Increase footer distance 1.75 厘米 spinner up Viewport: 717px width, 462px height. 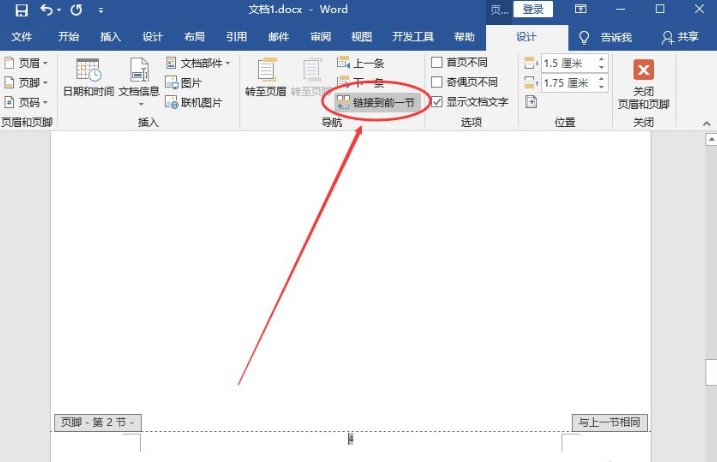coord(601,79)
